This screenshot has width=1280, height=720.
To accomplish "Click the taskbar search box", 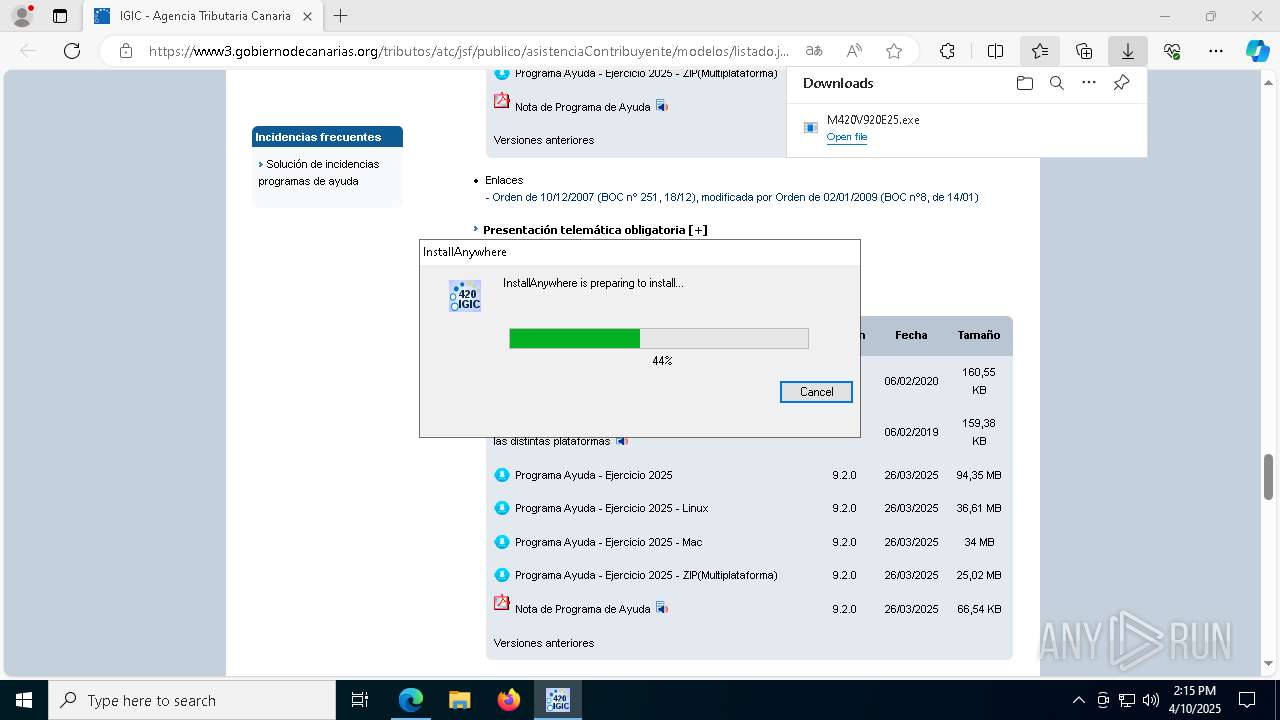I will coord(192,700).
